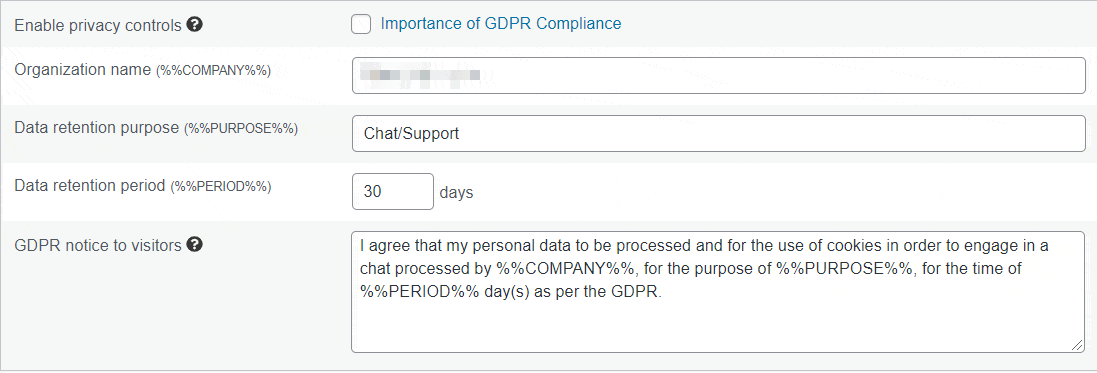Click the days unit text beside period field
This screenshot has height=373, width=1097.
(456, 192)
